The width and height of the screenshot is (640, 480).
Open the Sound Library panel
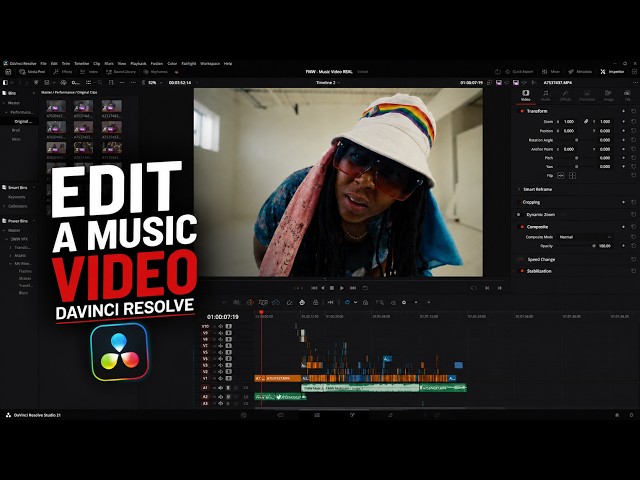click(x=121, y=72)
